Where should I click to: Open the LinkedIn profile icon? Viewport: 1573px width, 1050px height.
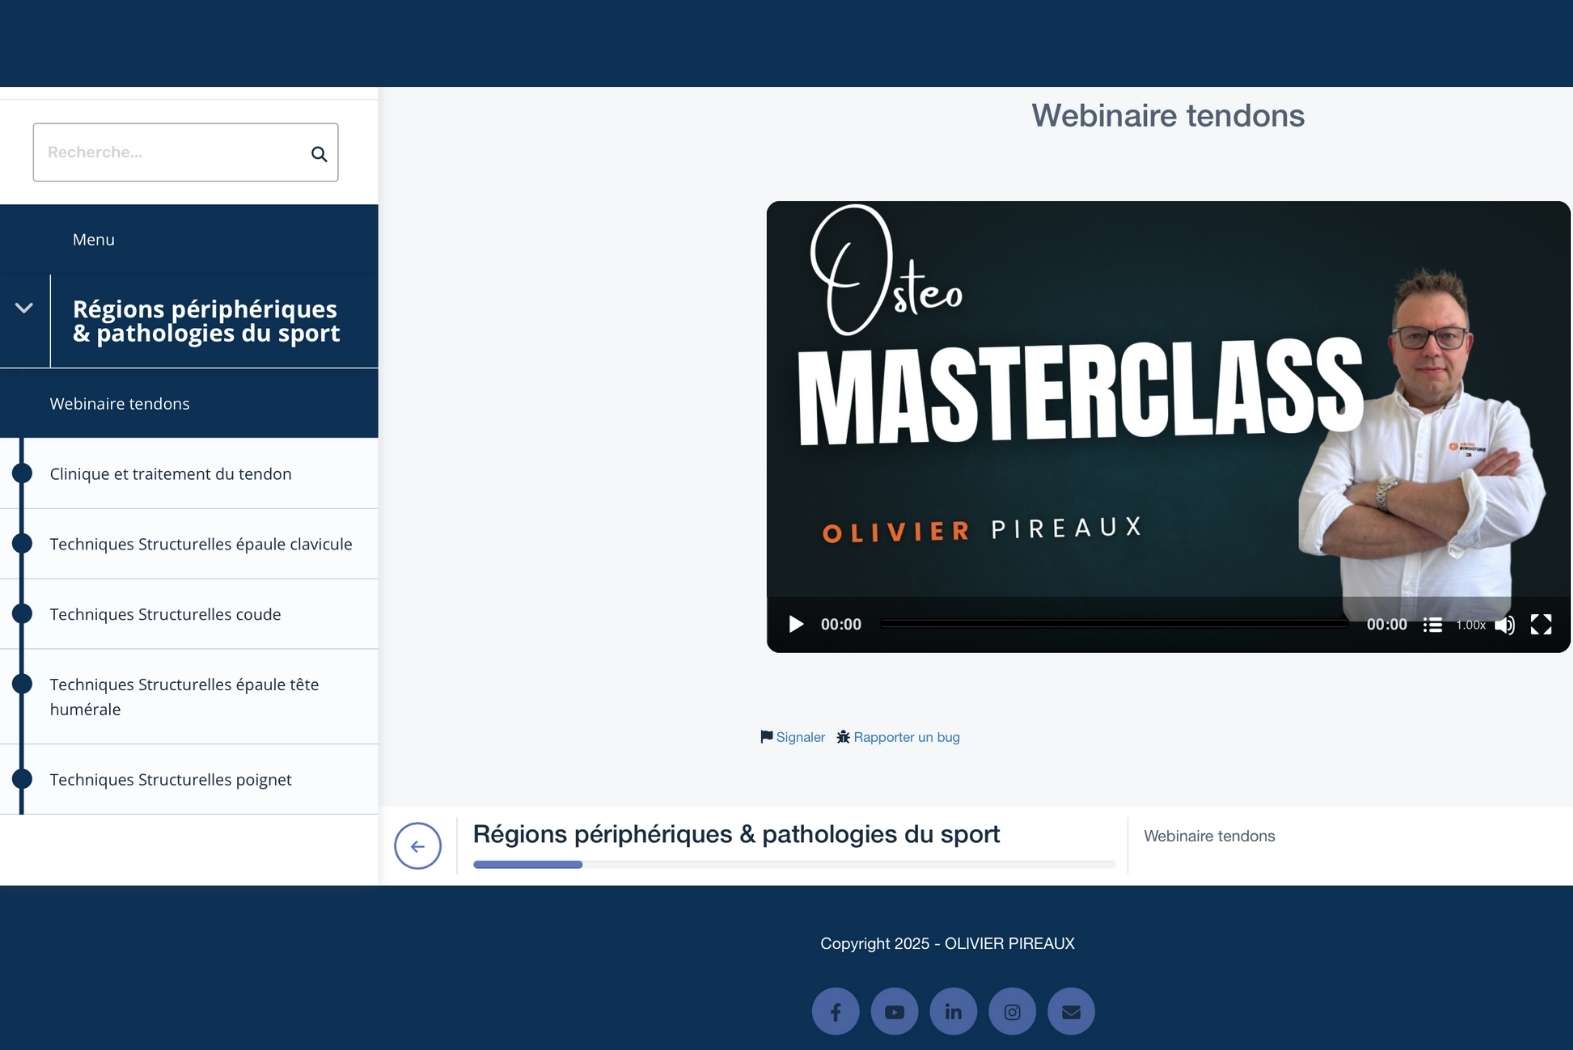point(953,1012)
